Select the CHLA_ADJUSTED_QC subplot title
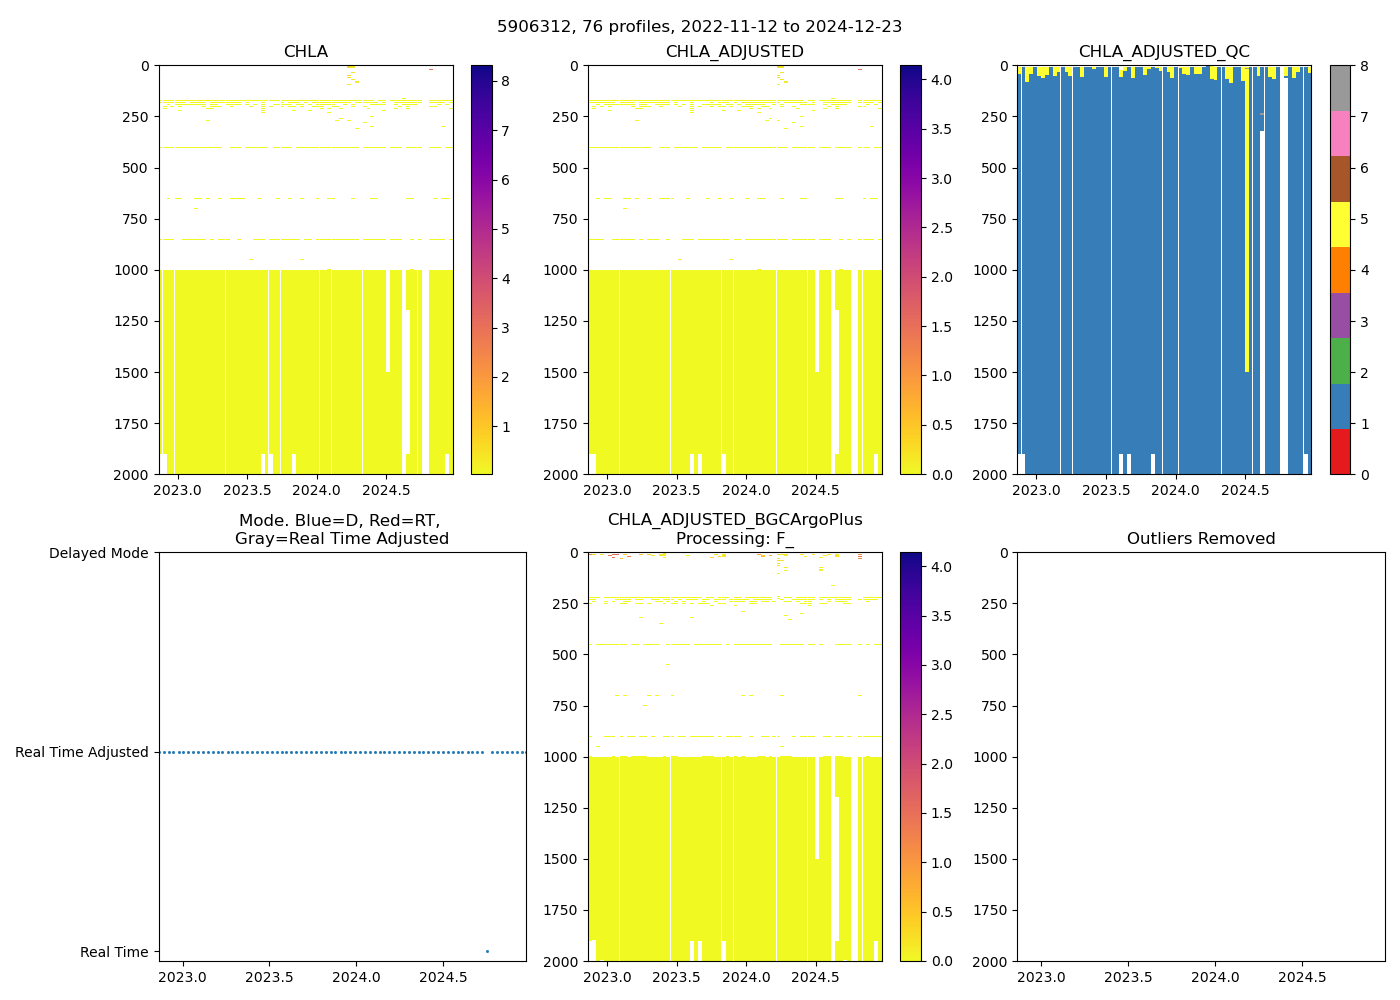Viewport: 1400px width, 1000px height. click(x=1163, y=52)
